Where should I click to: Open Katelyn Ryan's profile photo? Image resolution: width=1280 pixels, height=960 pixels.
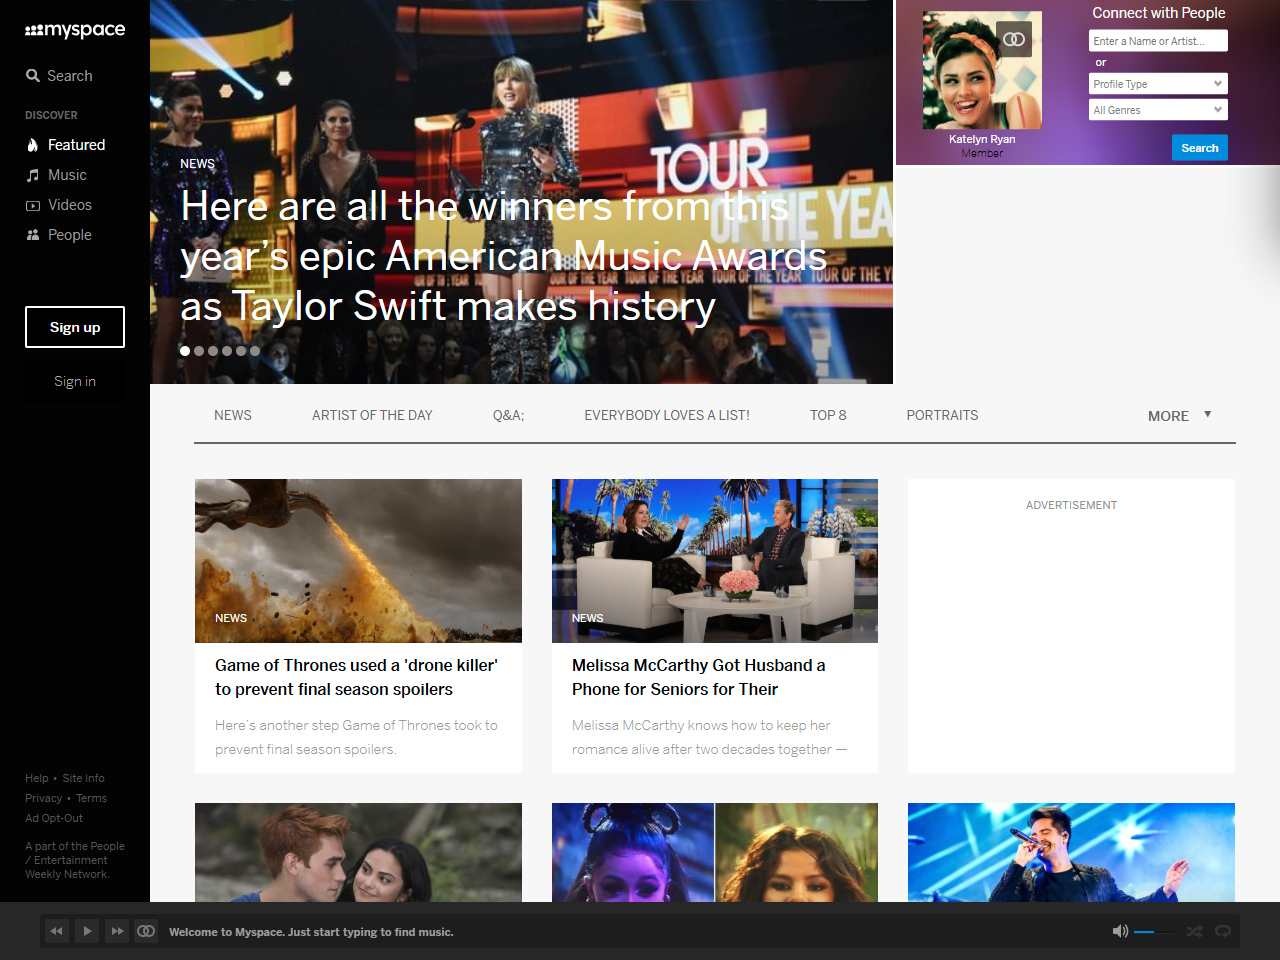pos(982,70)
